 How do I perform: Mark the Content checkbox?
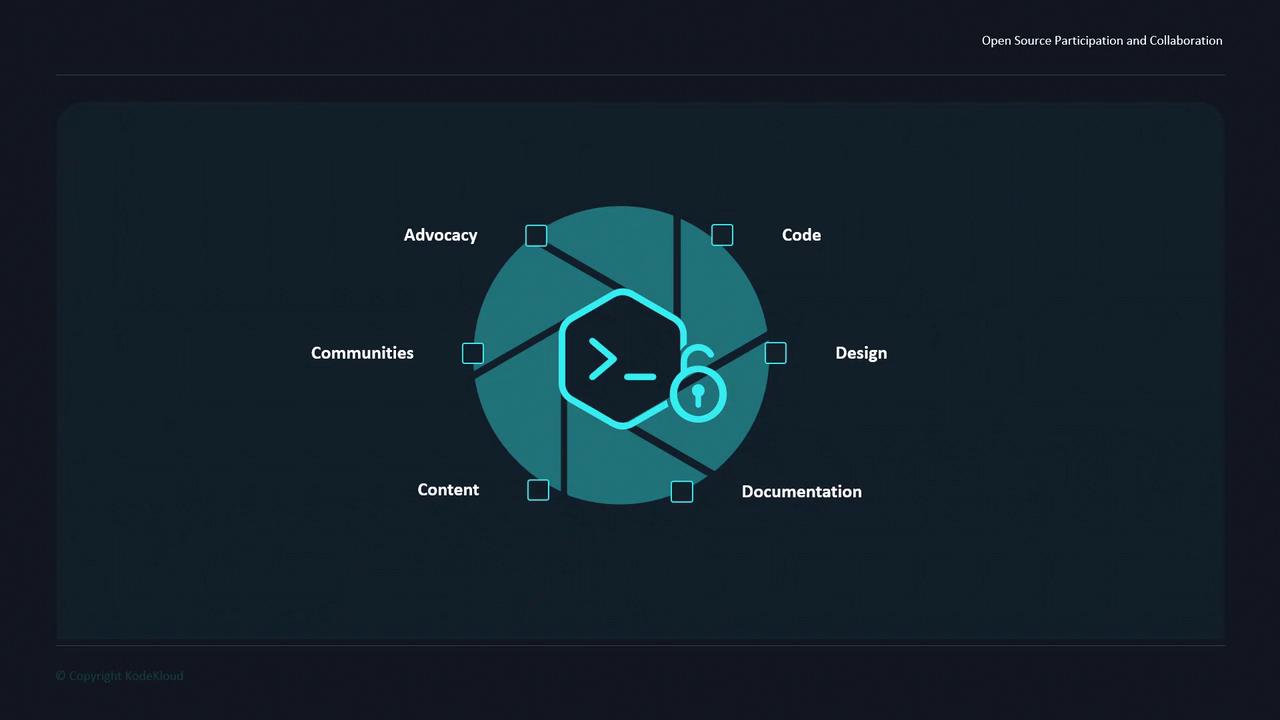(538, 490)
